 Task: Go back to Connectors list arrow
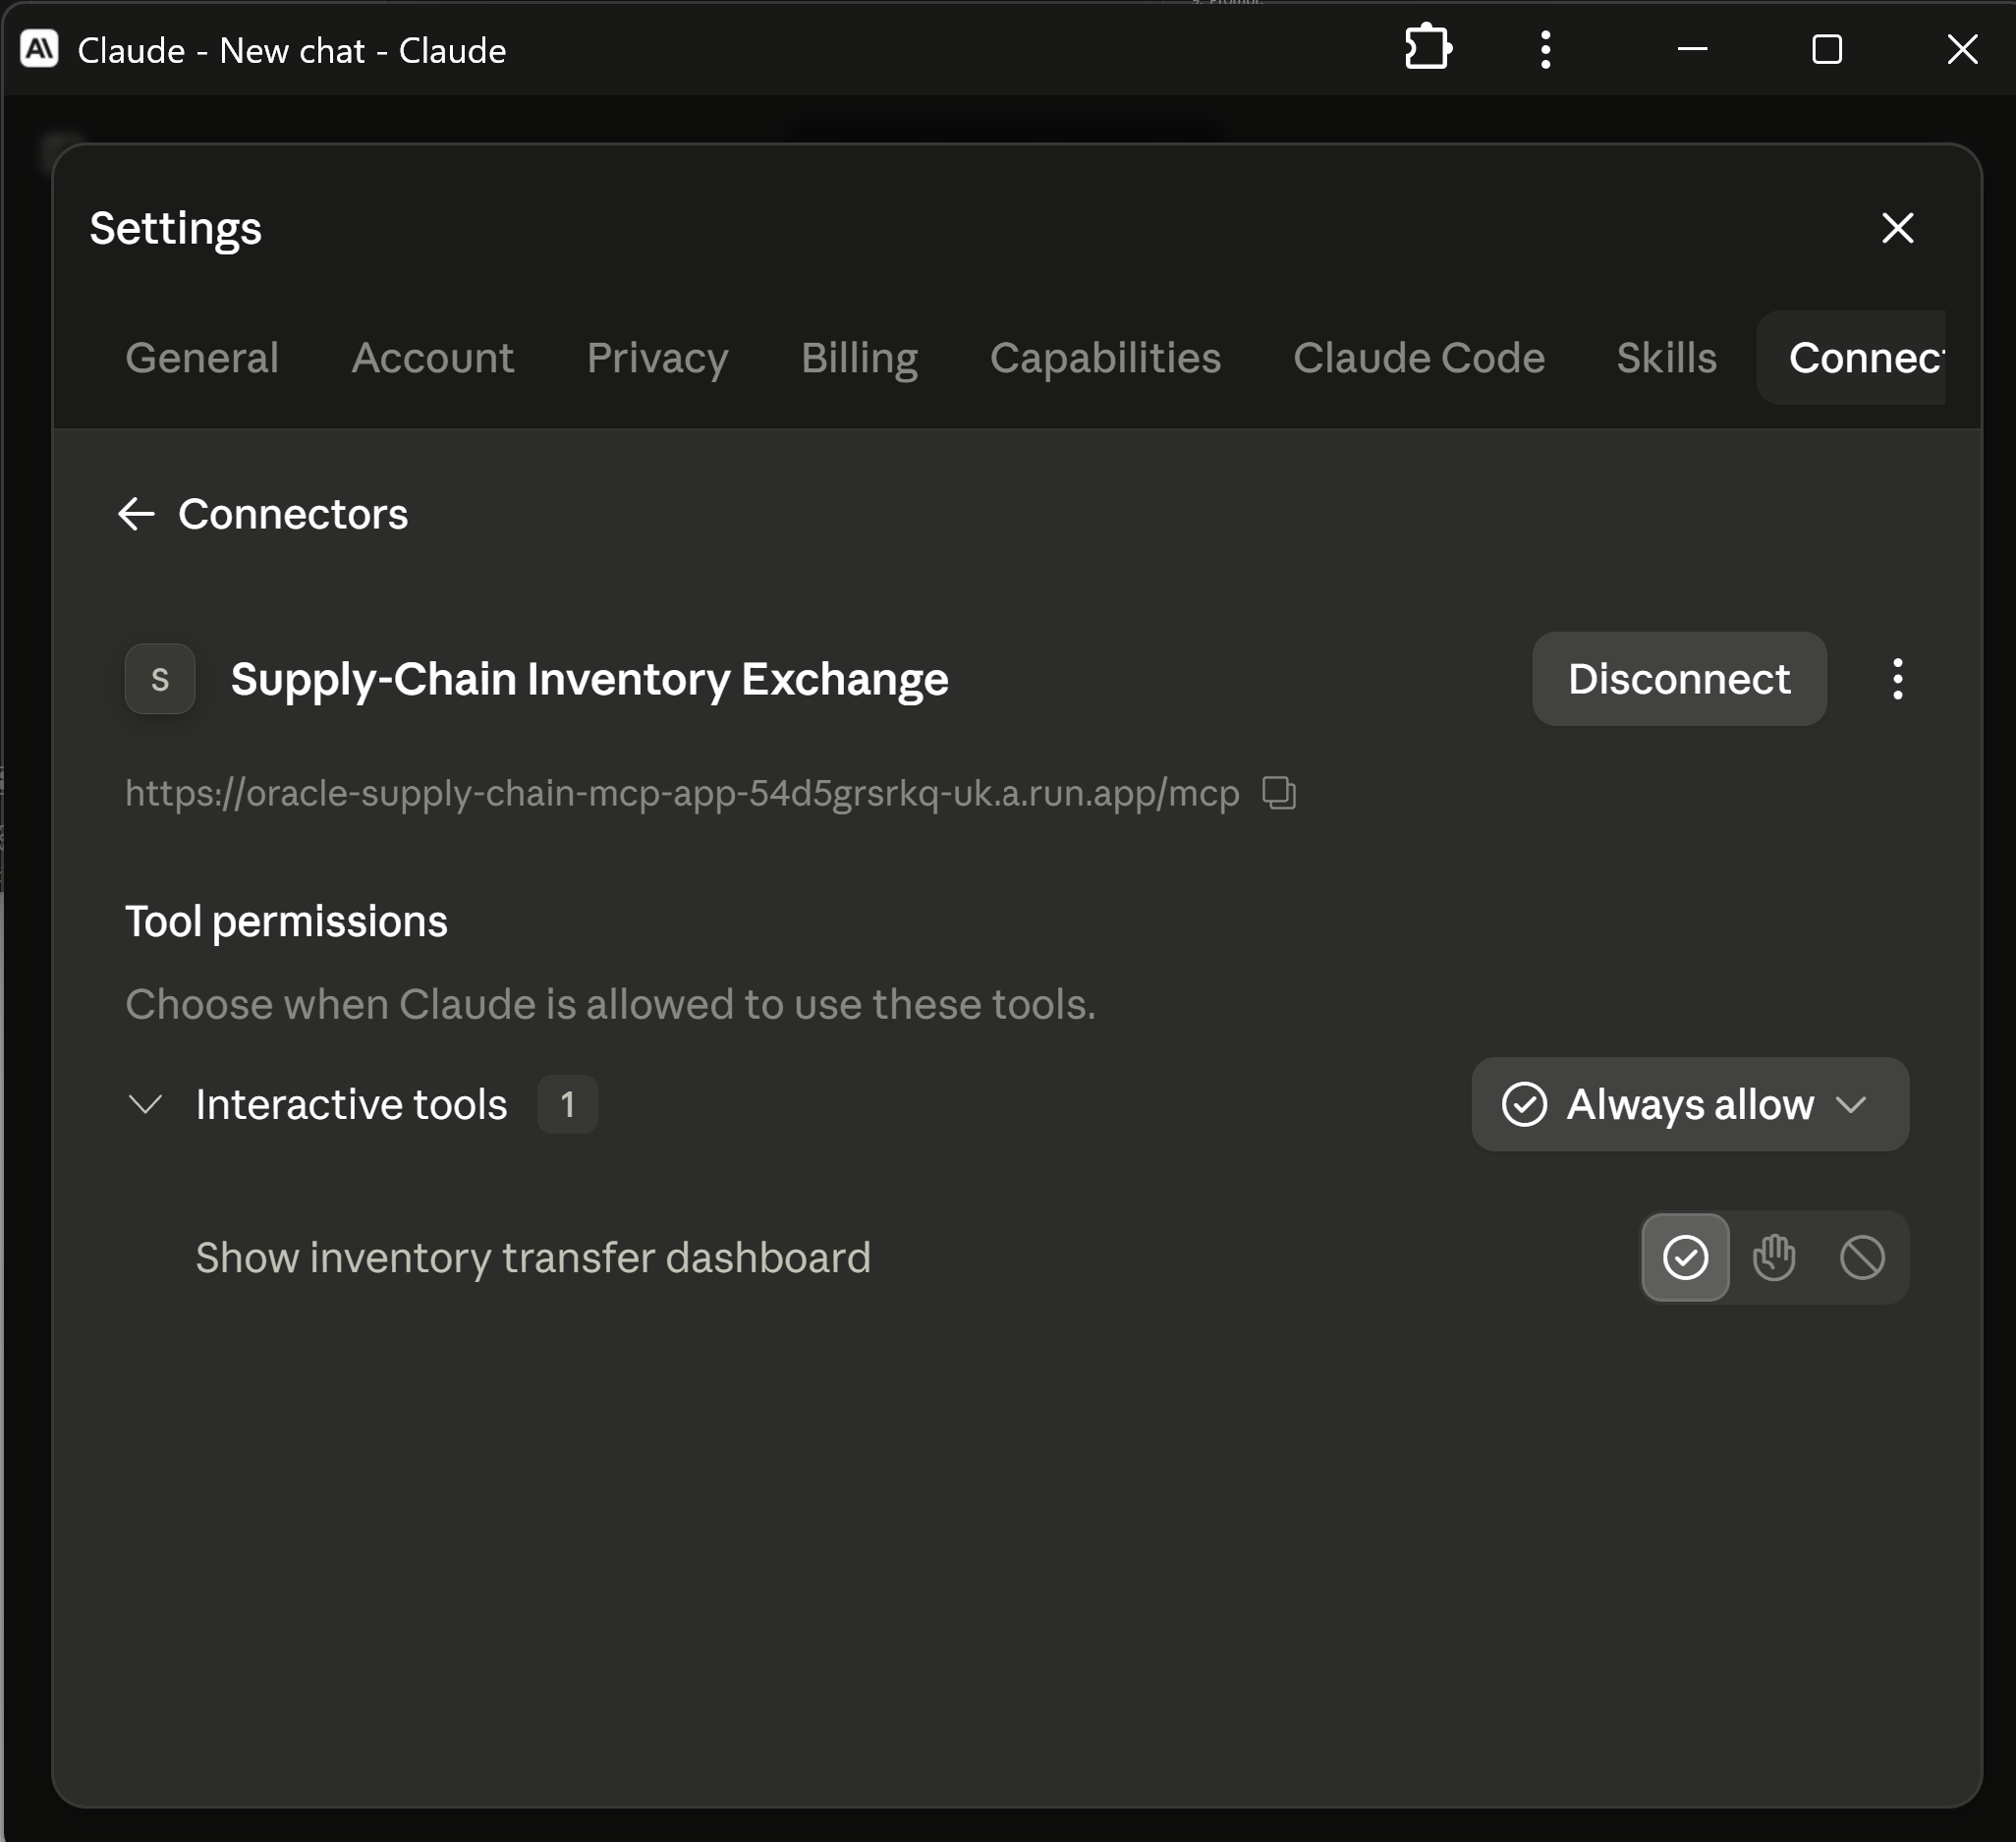coord(136,514)
